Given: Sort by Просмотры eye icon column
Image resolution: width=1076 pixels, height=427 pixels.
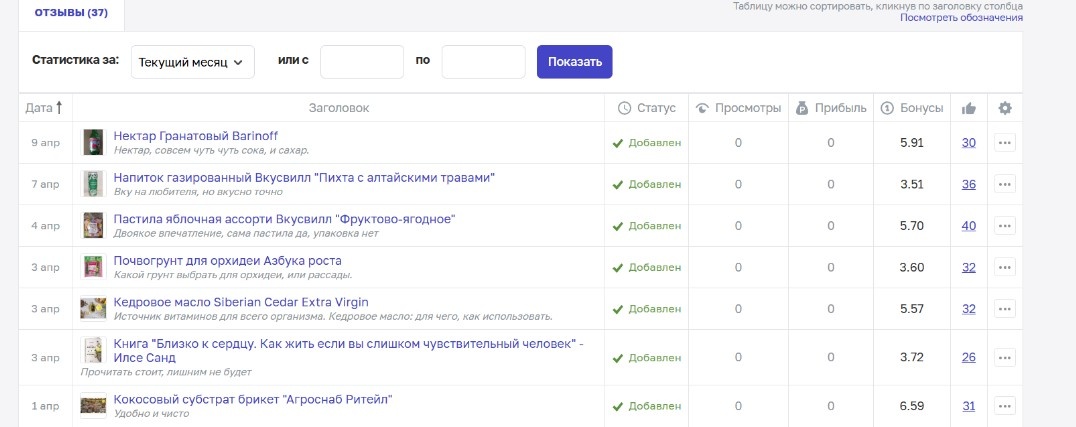Looking at the screenshot, I should coord(702,108).
